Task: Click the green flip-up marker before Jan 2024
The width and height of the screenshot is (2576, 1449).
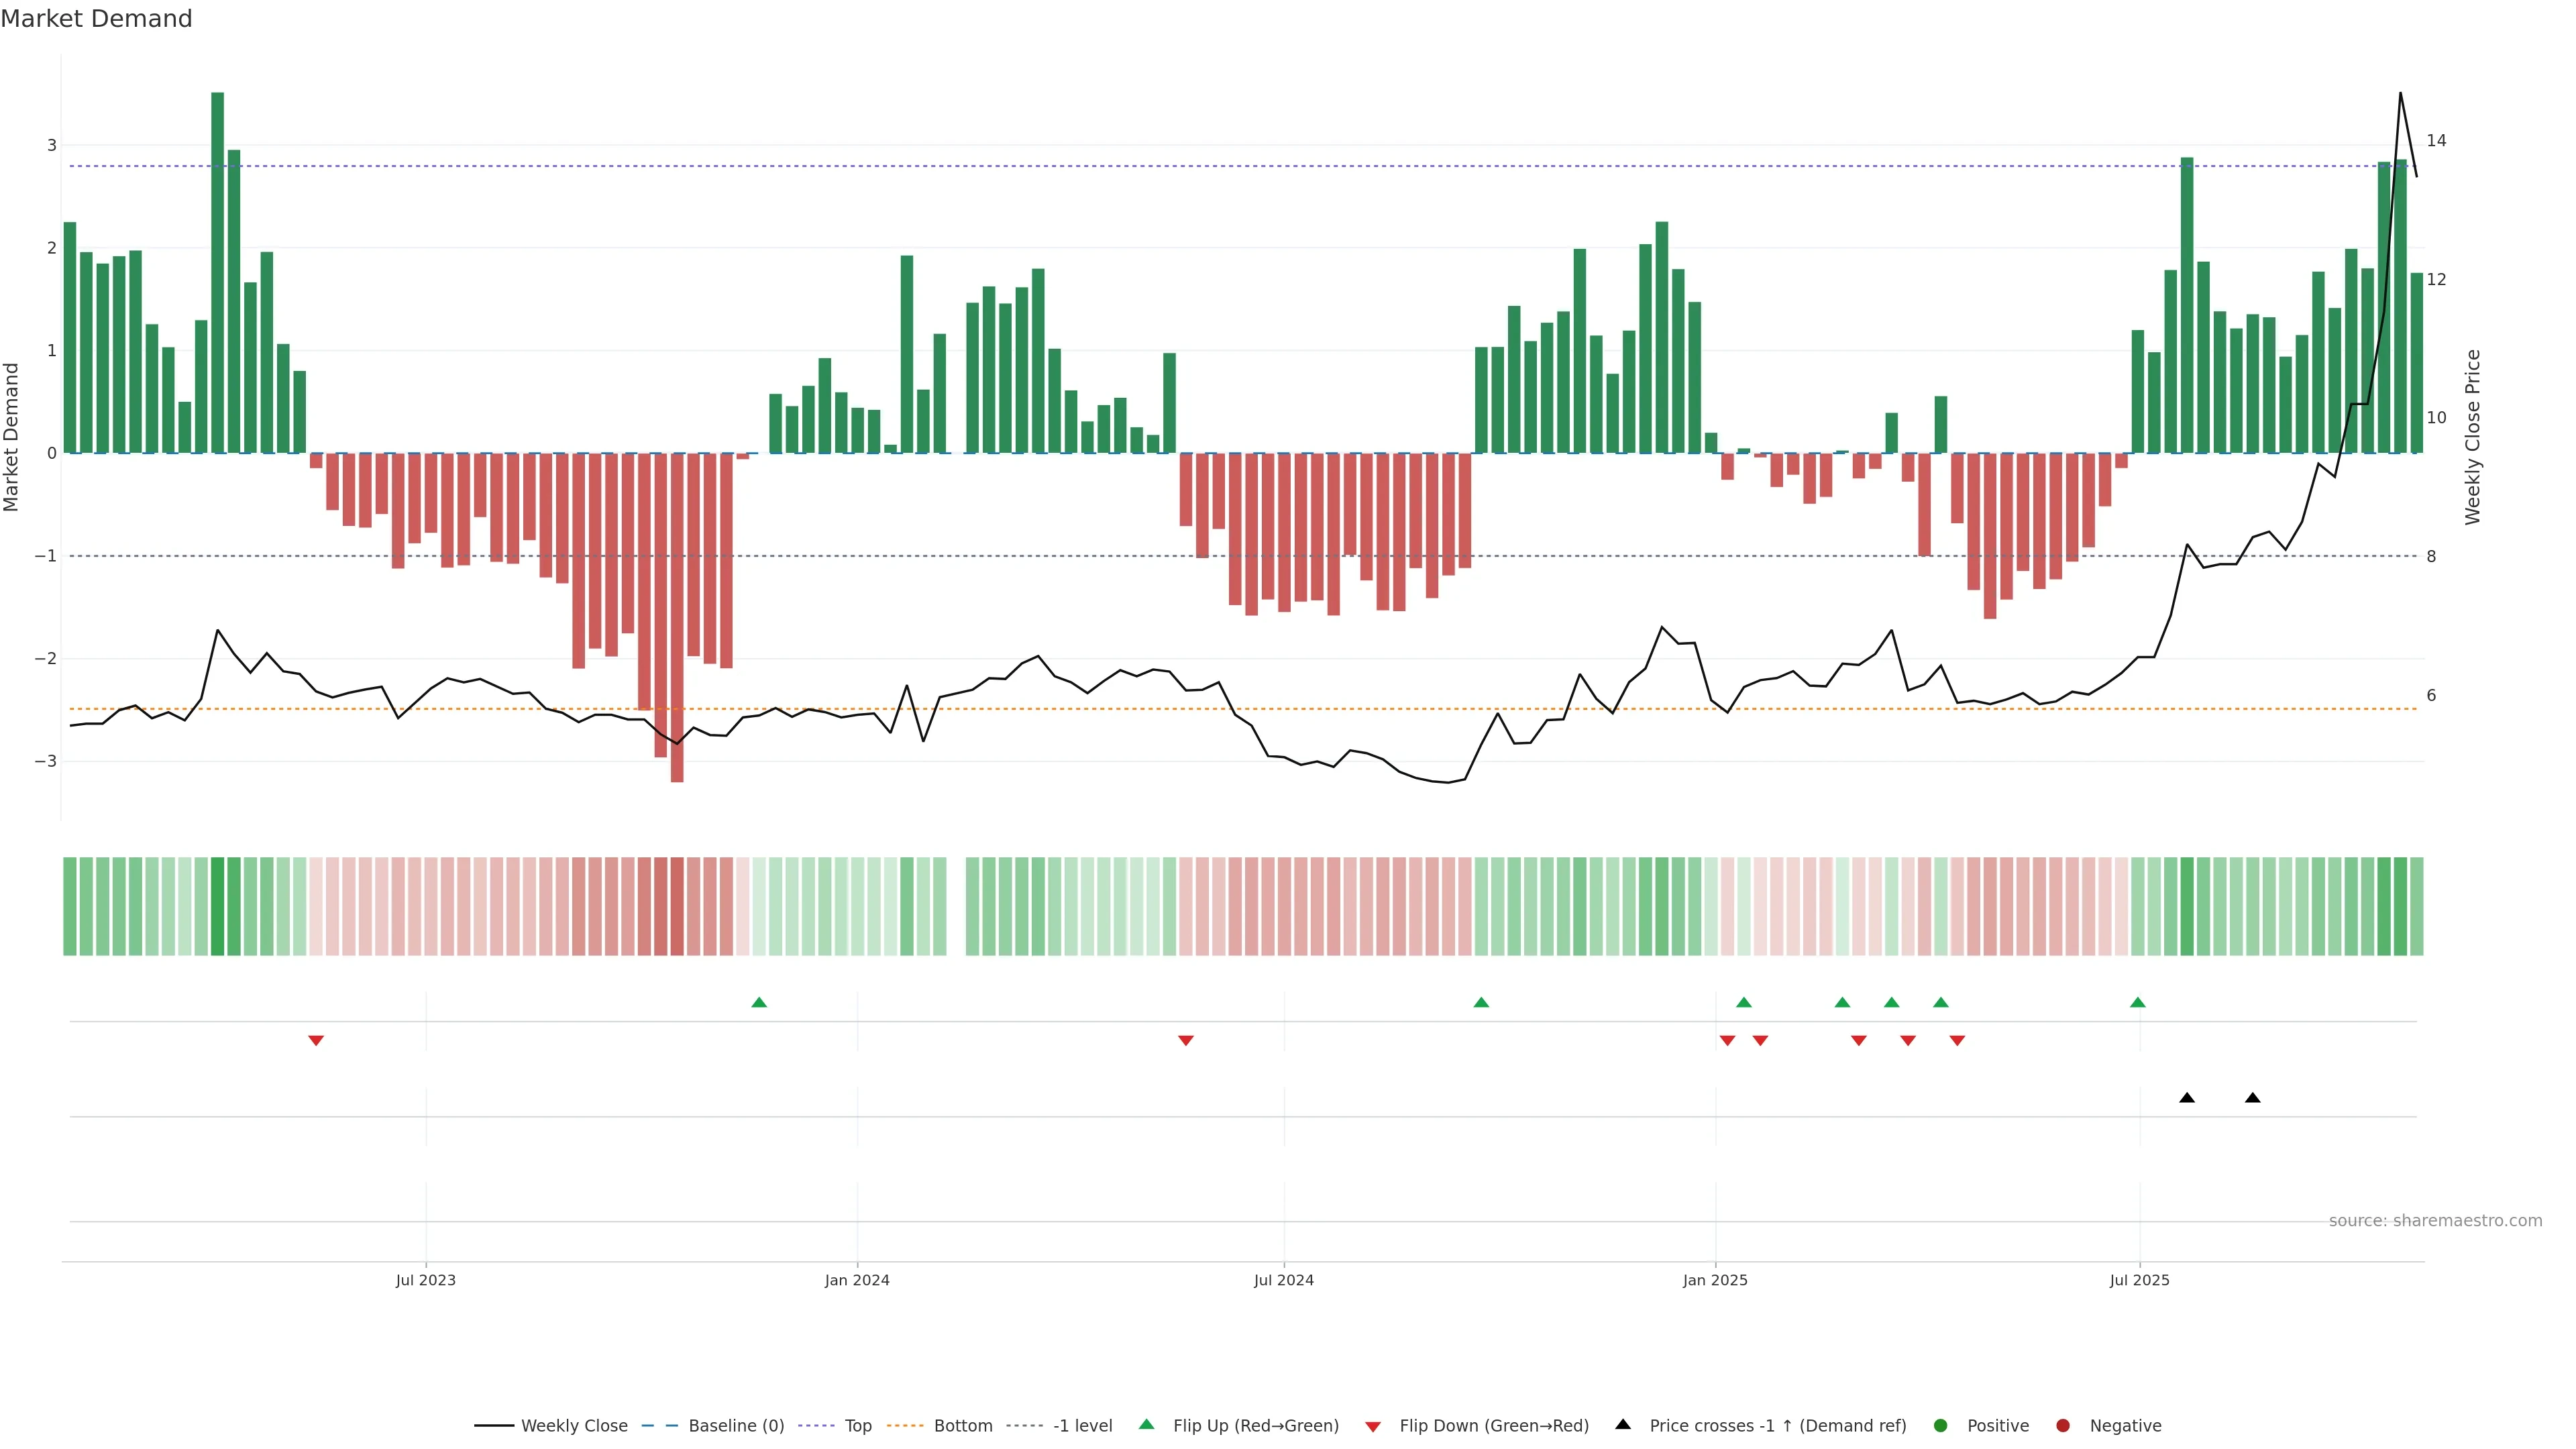Action: click(759, 1003)
